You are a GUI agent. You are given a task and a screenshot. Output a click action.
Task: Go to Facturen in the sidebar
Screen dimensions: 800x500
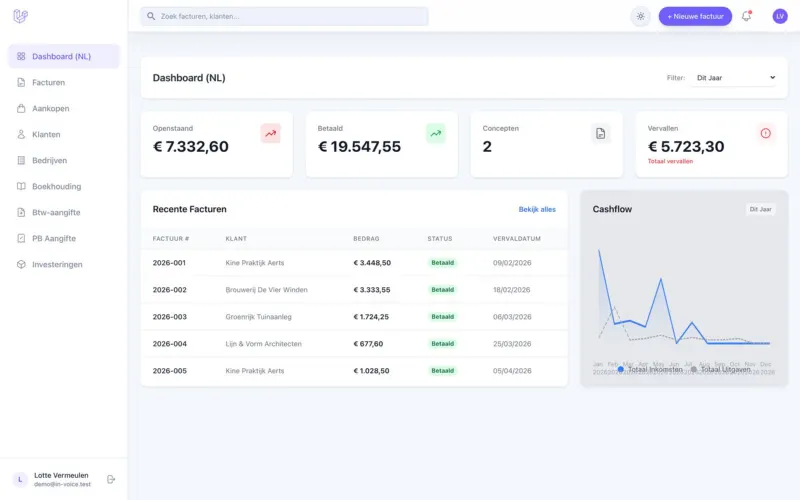coord(64,82)
